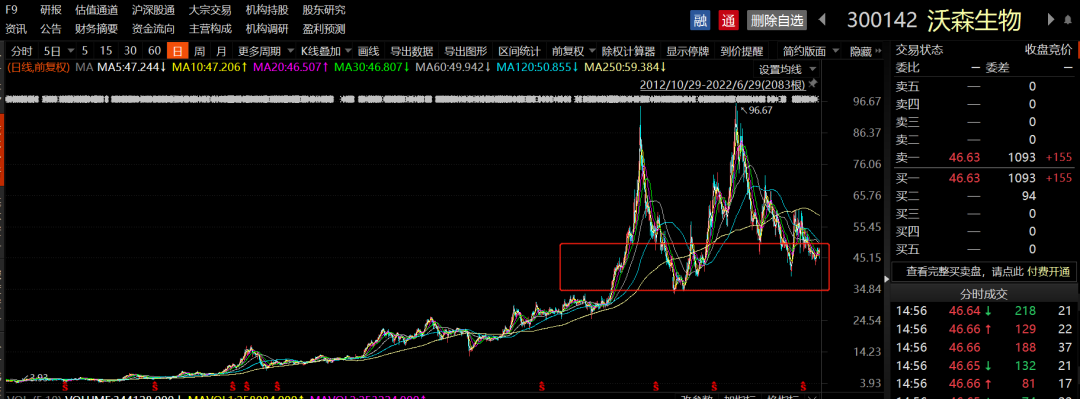Select the 分时 intraday chart period
The height and width of the screenshot is (399, 1080).
click(22, 51)
